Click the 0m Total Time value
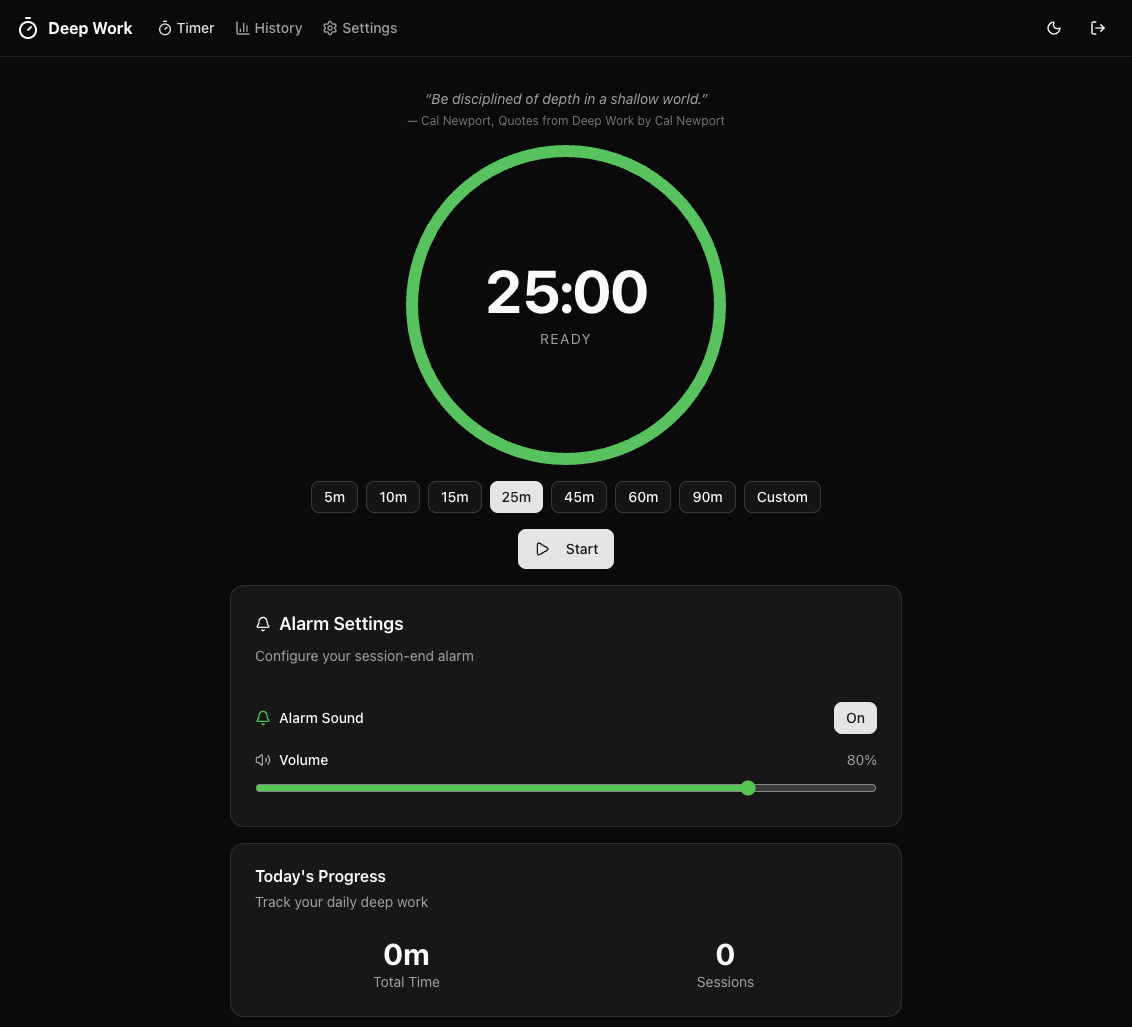Image resolution: width=1132 pixels, height=1027 pixels. click(x=406, y=955)
